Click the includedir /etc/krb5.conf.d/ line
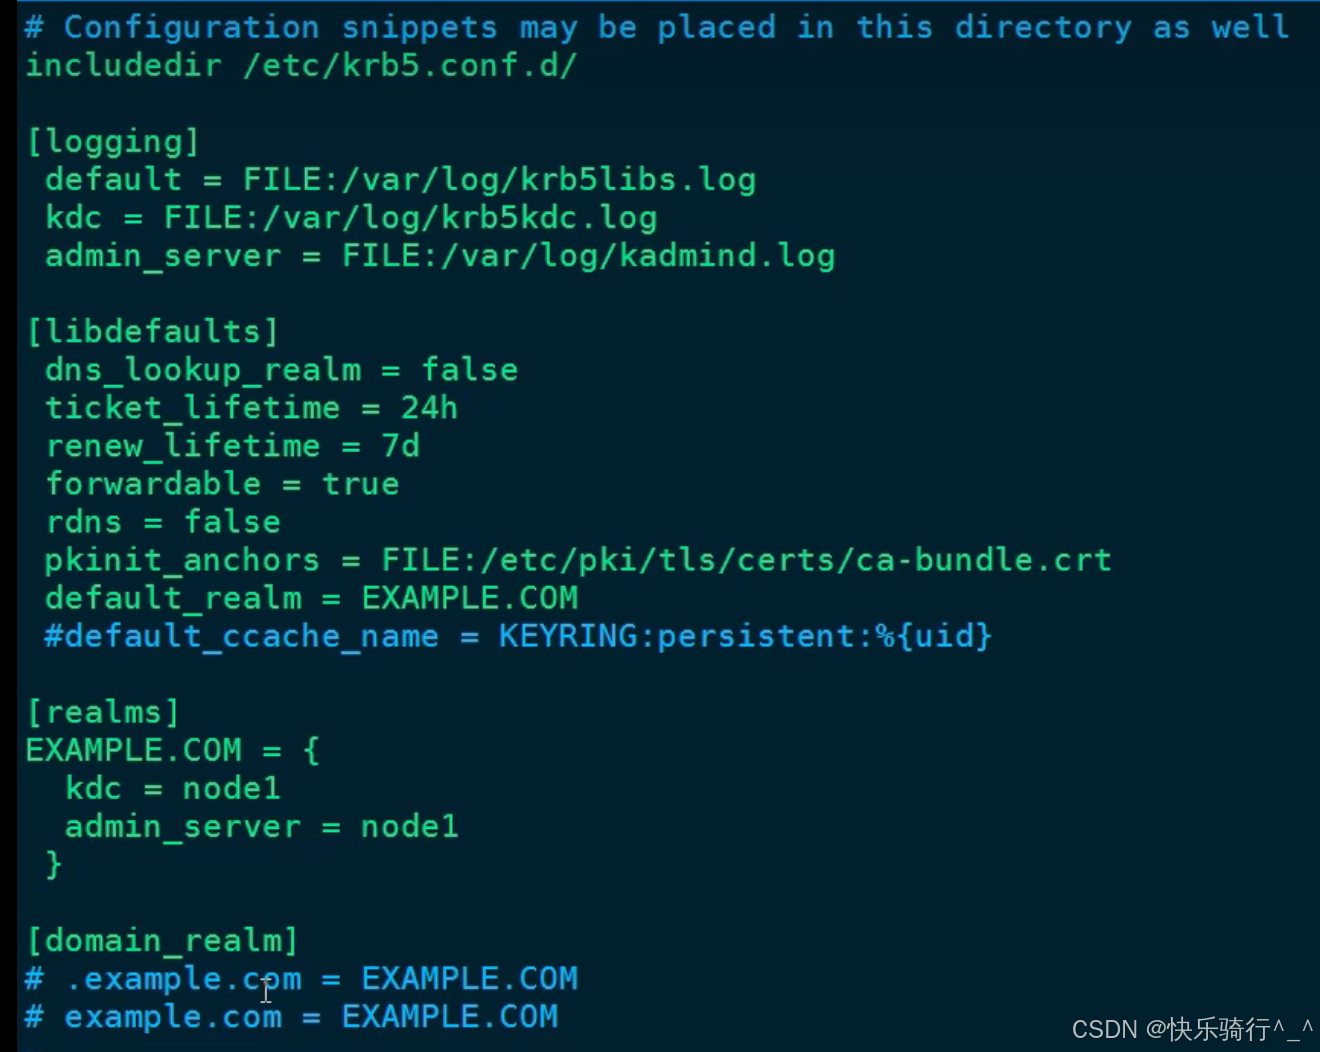This screenshot has height=1052, width=1320. point(301,66)
